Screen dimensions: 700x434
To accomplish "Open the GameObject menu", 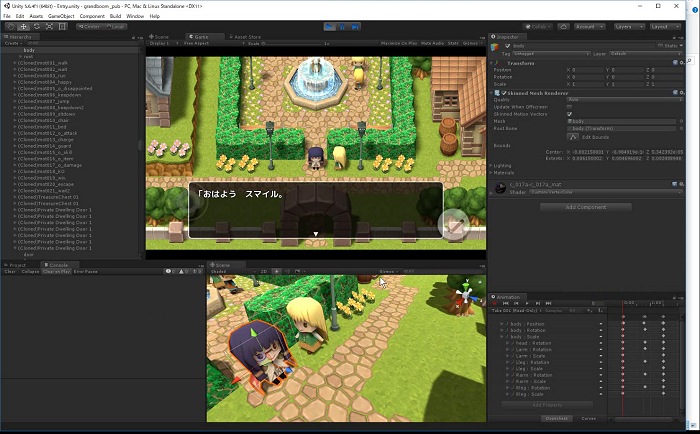I will pyautogui.click(x=60, y=16).
